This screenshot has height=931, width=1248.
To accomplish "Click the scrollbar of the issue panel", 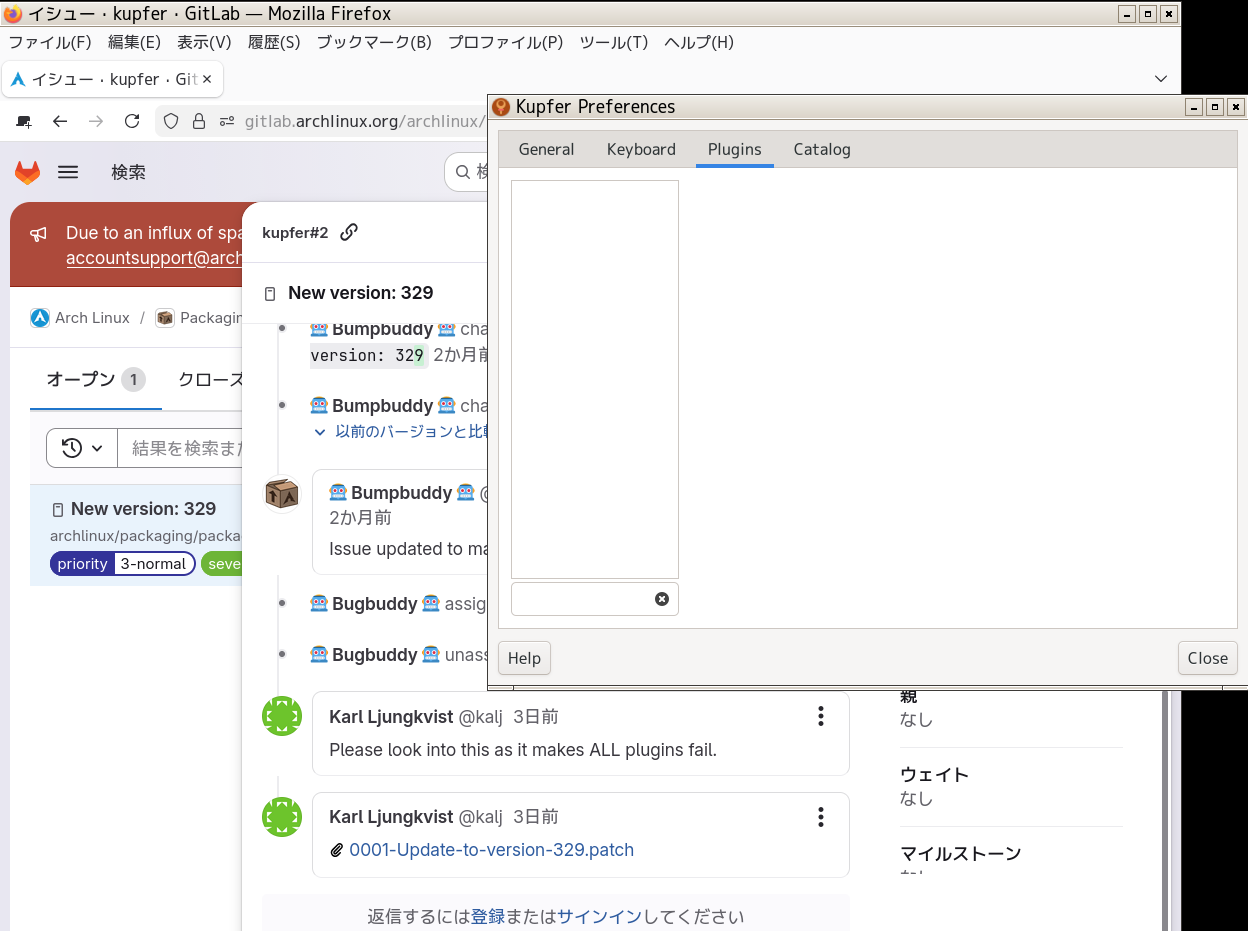I will [1166, 808].
